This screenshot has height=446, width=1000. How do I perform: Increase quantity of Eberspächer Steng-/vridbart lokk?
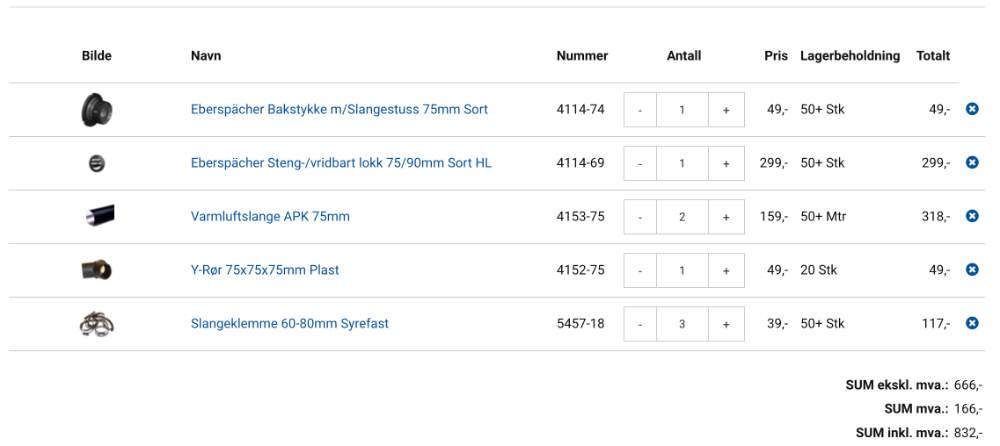[726, 163]
